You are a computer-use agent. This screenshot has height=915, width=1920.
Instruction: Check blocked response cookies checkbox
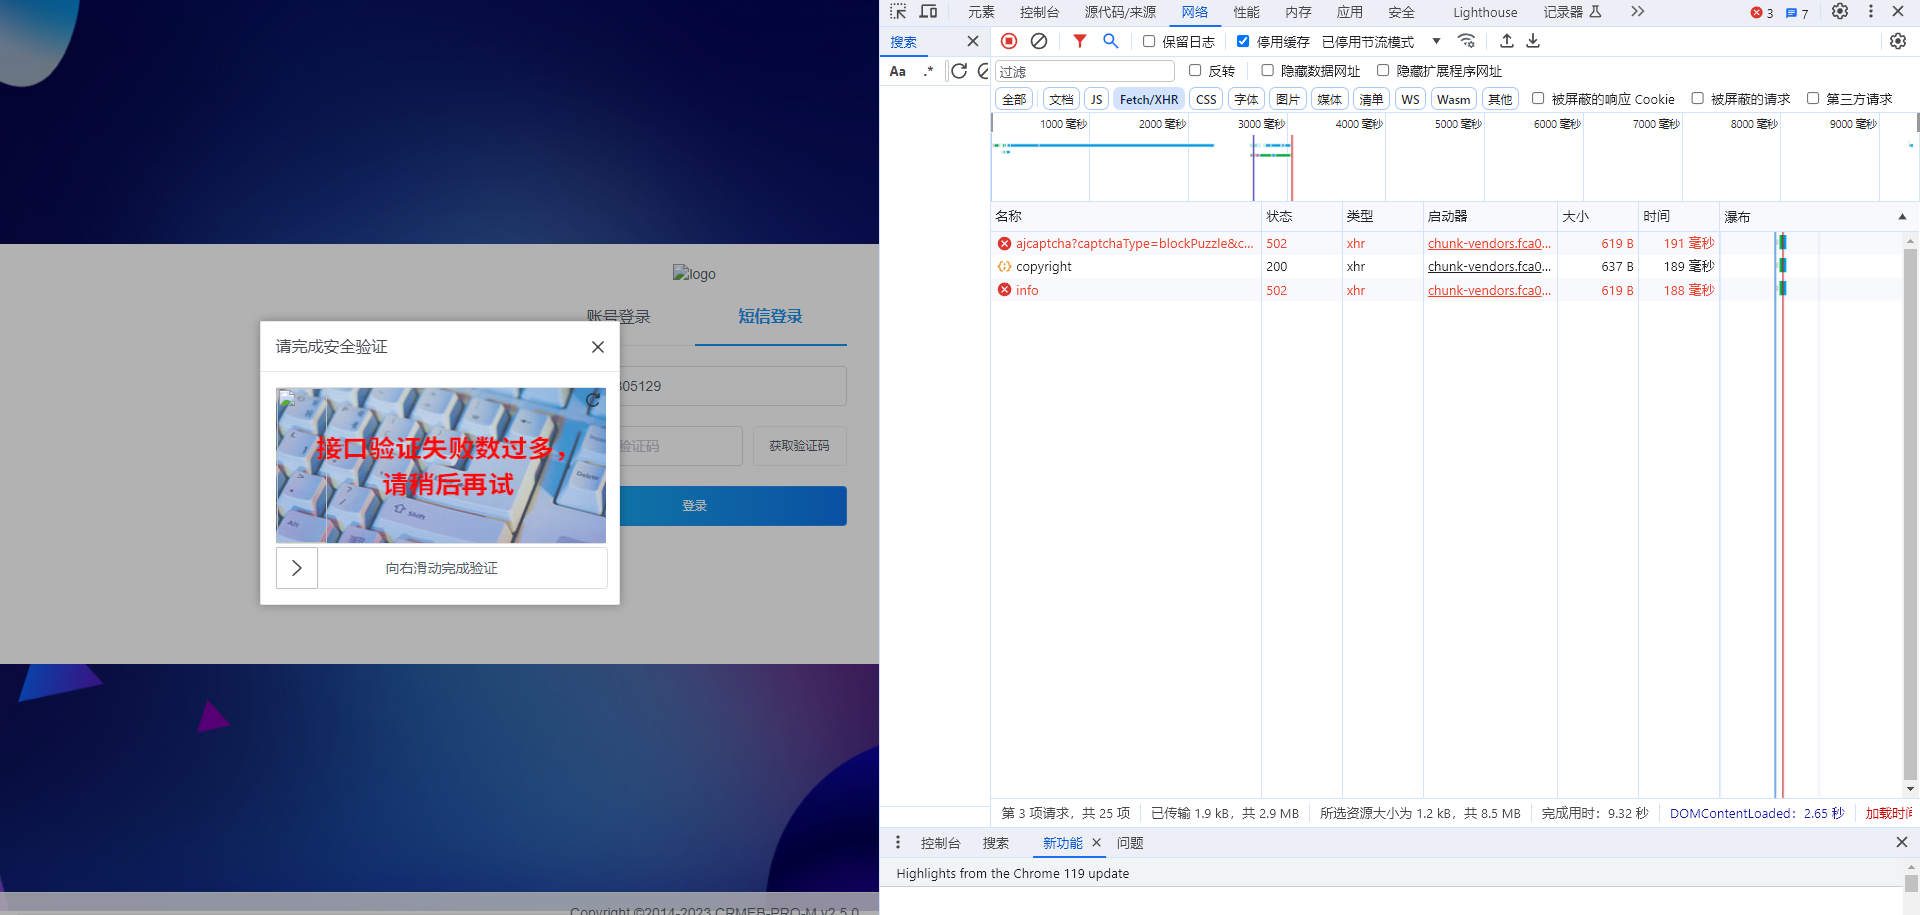[1538, 98]
